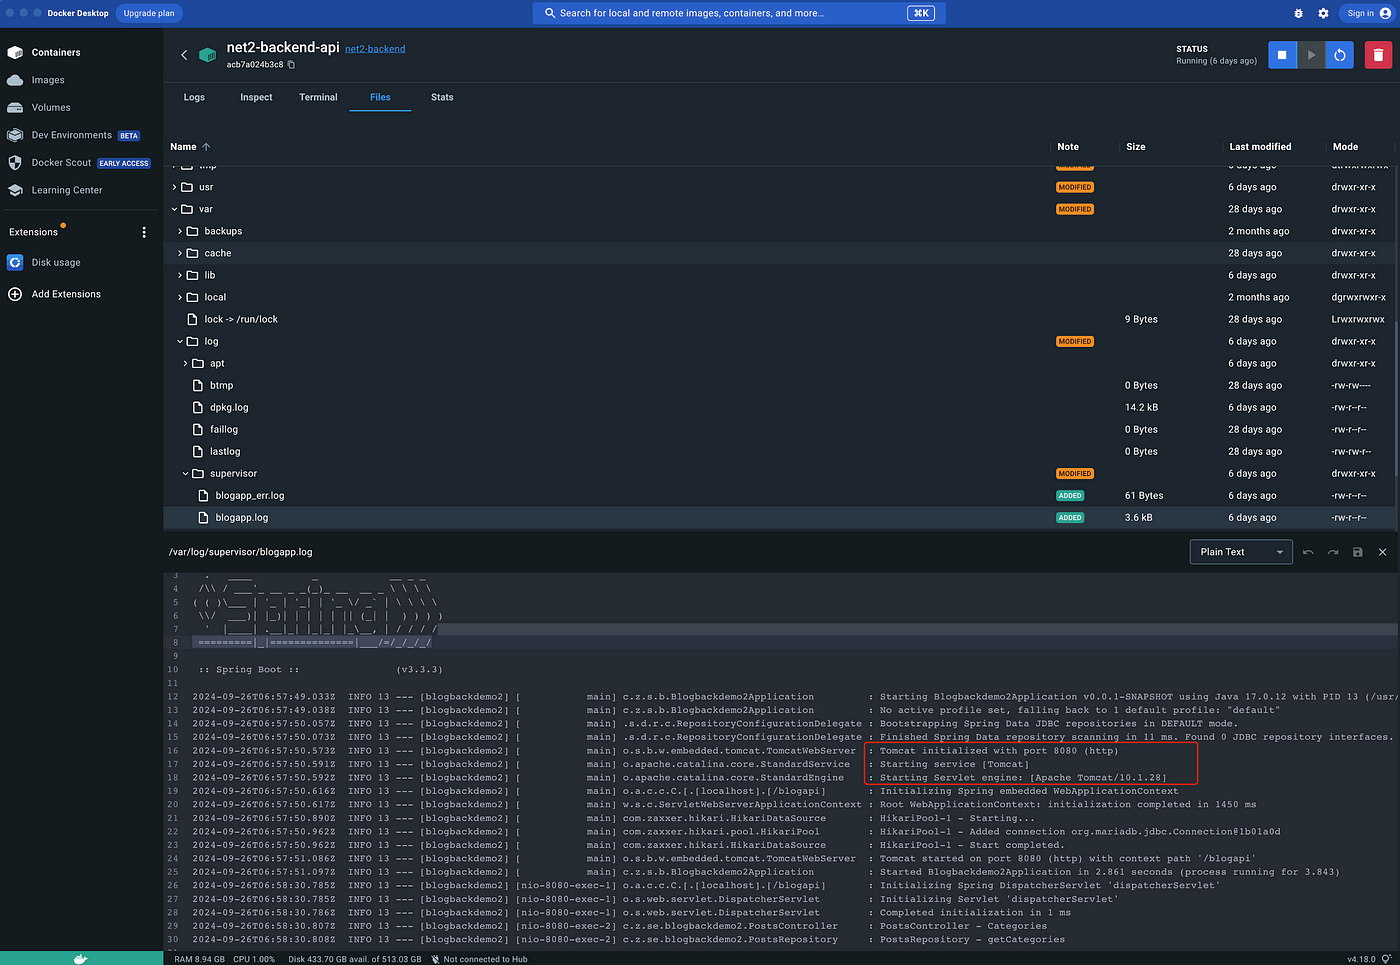The image size is (1400, 965).
Task: Open Dev Environments in sidebar
Action: (71, 135)
